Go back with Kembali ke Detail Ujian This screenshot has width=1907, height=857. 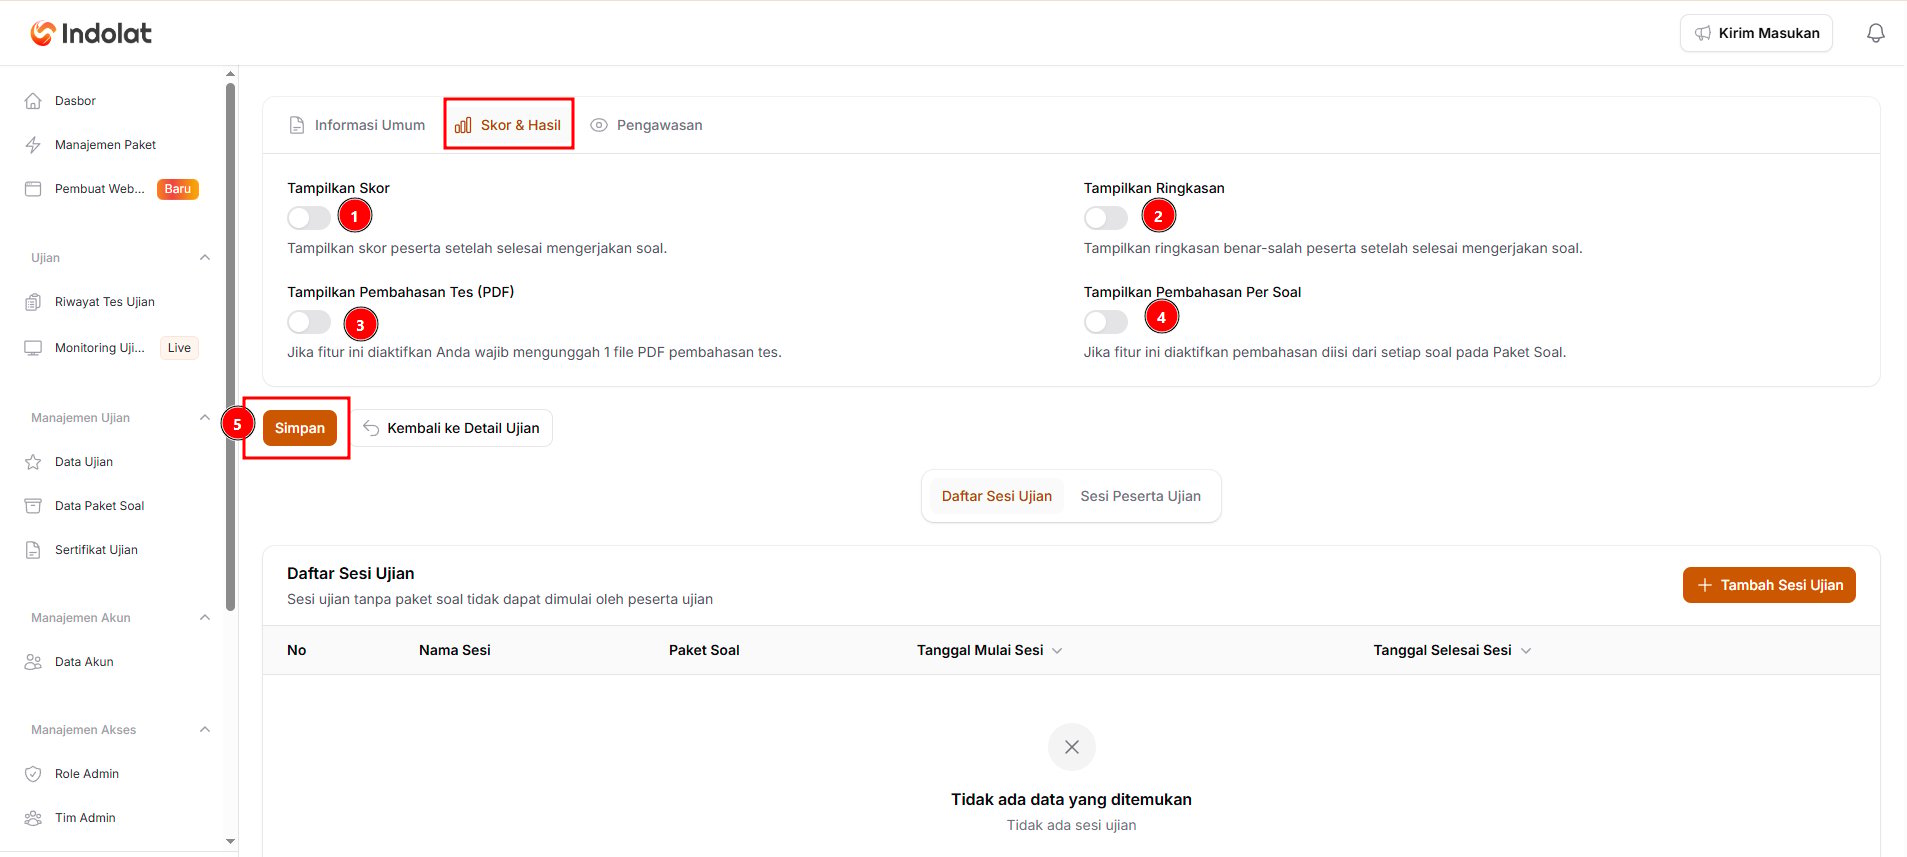coord(452,428)
